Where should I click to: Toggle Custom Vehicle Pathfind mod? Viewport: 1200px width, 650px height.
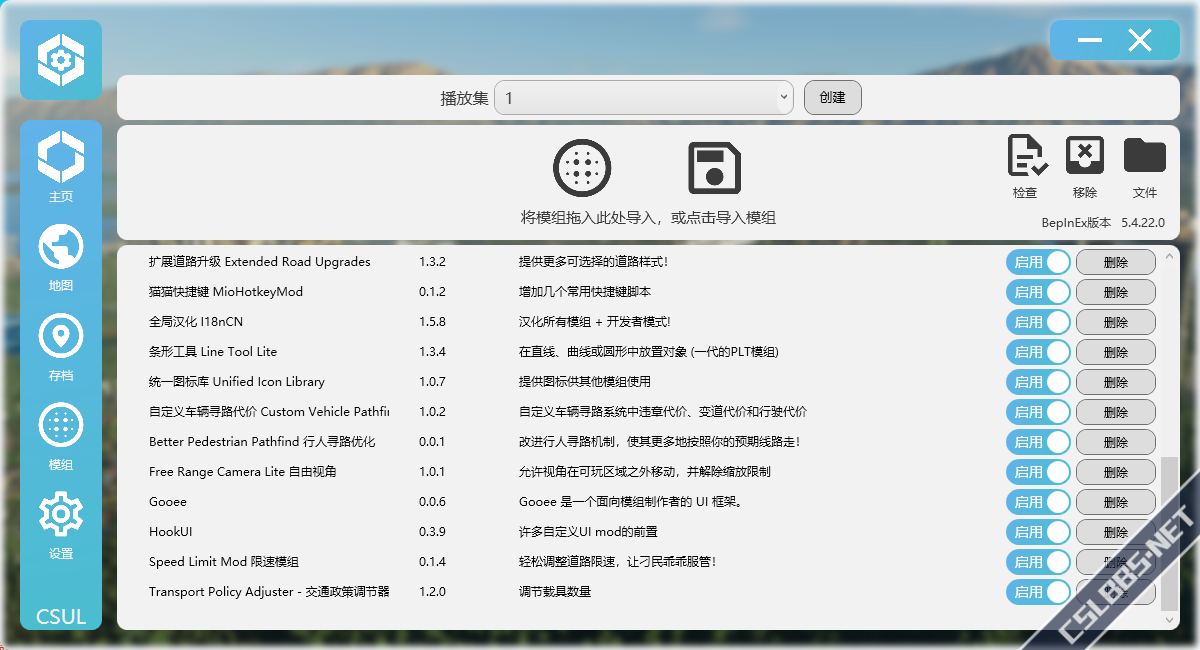click(x=1038, y=412)
